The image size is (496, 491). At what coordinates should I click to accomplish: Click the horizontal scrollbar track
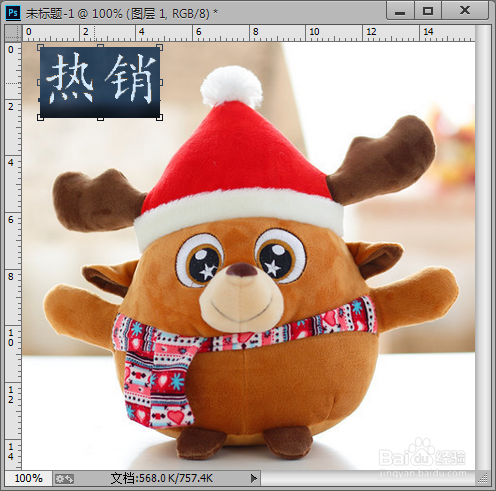[x=368, y=478]
